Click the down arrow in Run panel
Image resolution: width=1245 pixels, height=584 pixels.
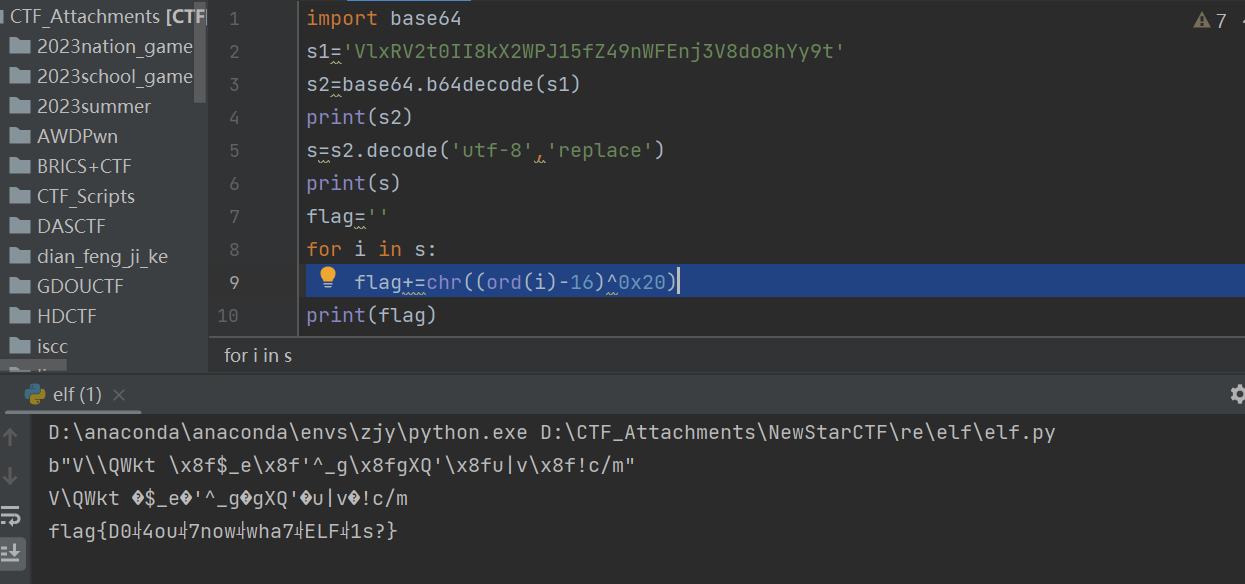(11, 476)
